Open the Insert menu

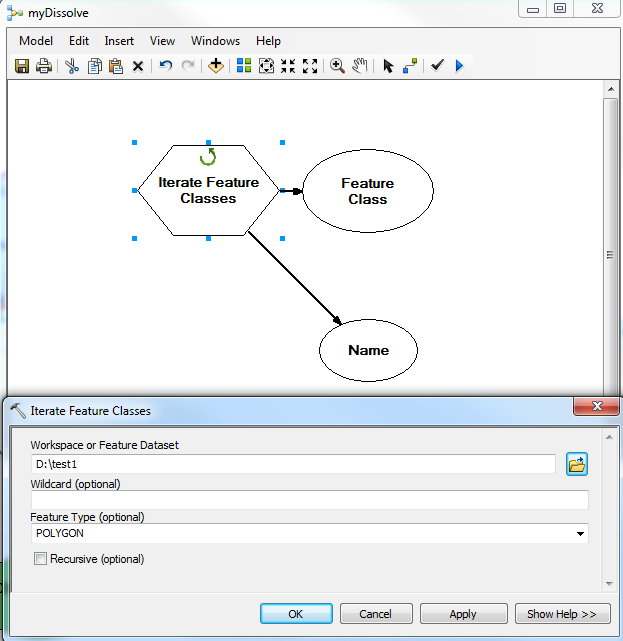119,41
